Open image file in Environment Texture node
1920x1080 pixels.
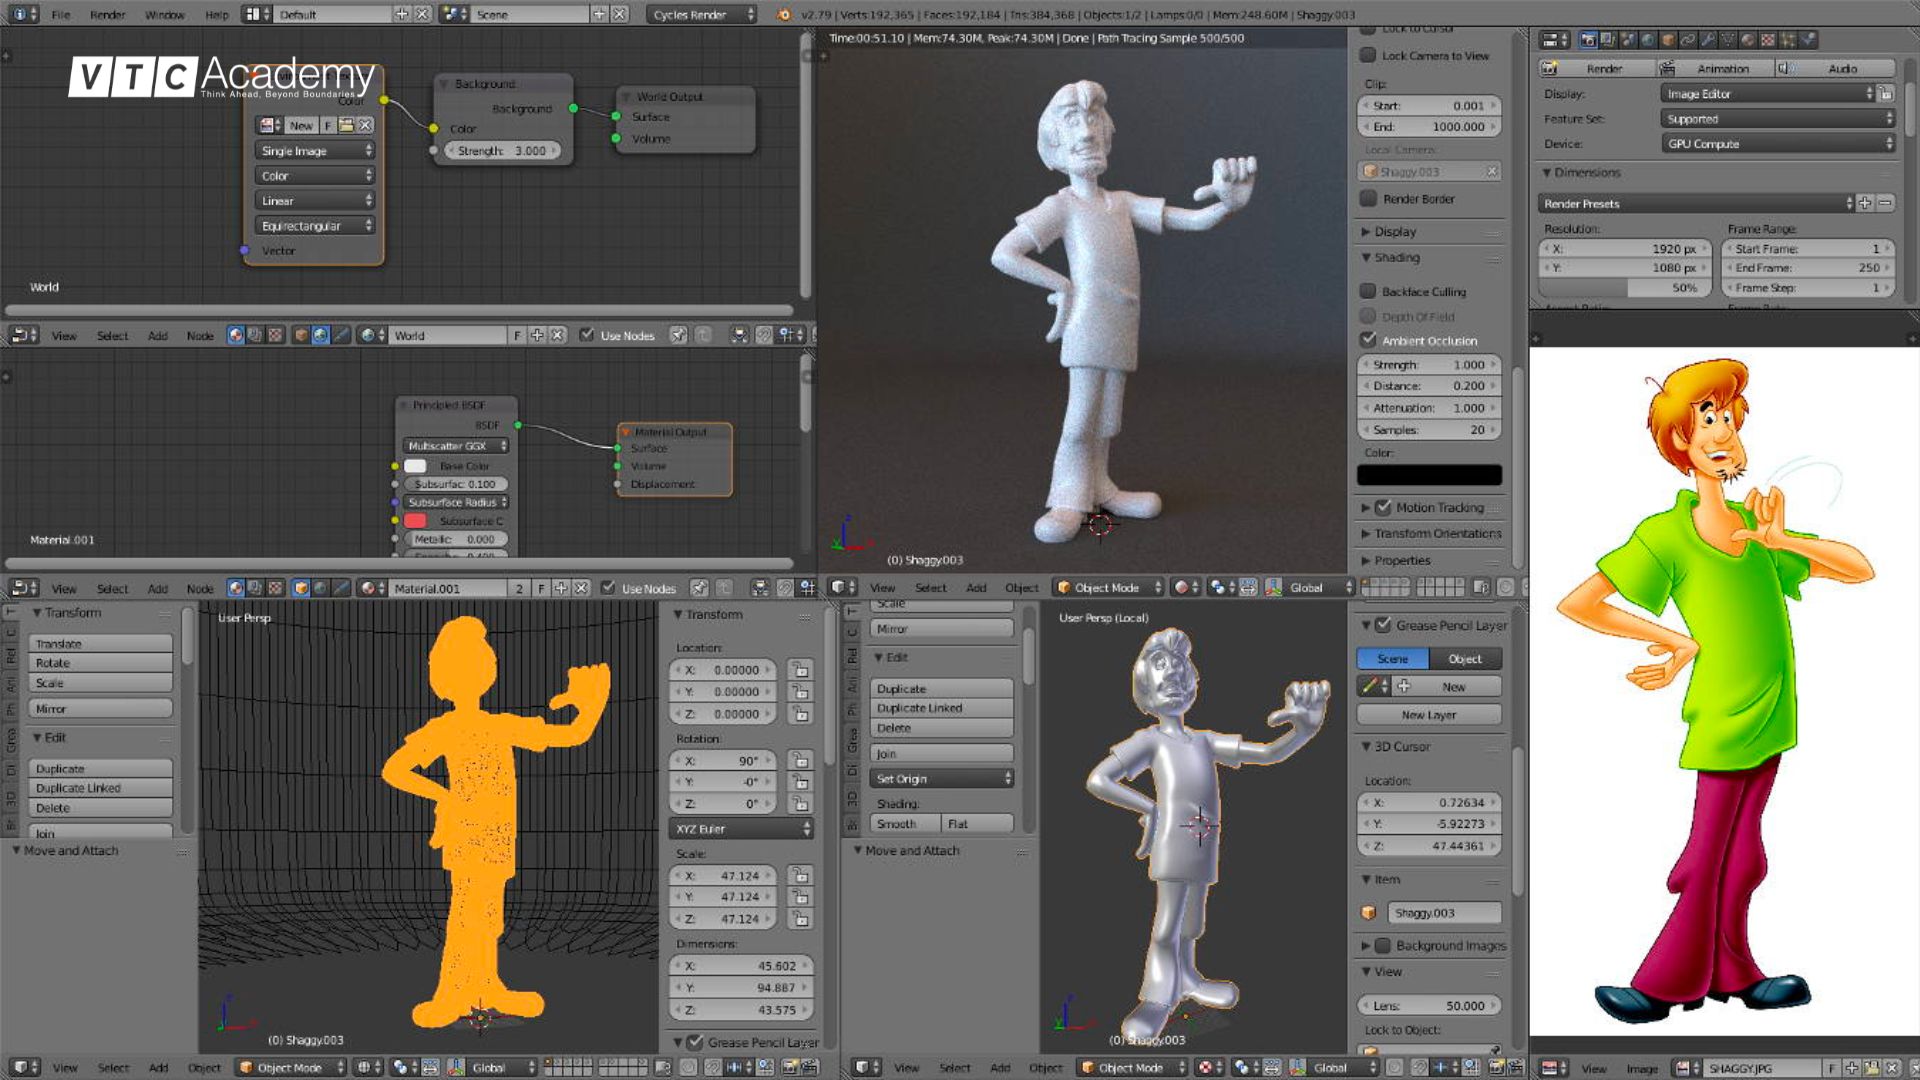[346, 125]
